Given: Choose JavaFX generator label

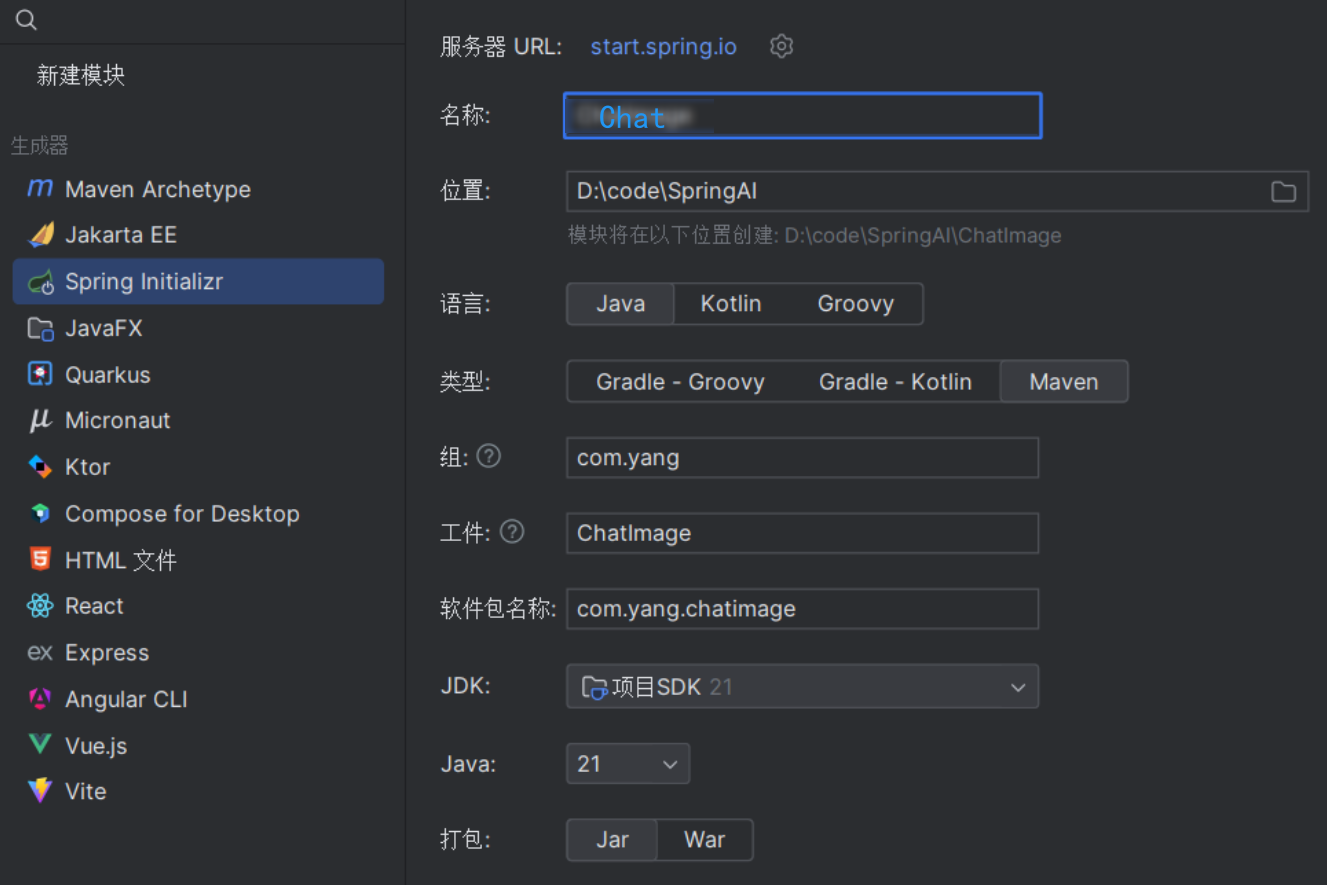Looking at the screenshot, I should 104,329.
